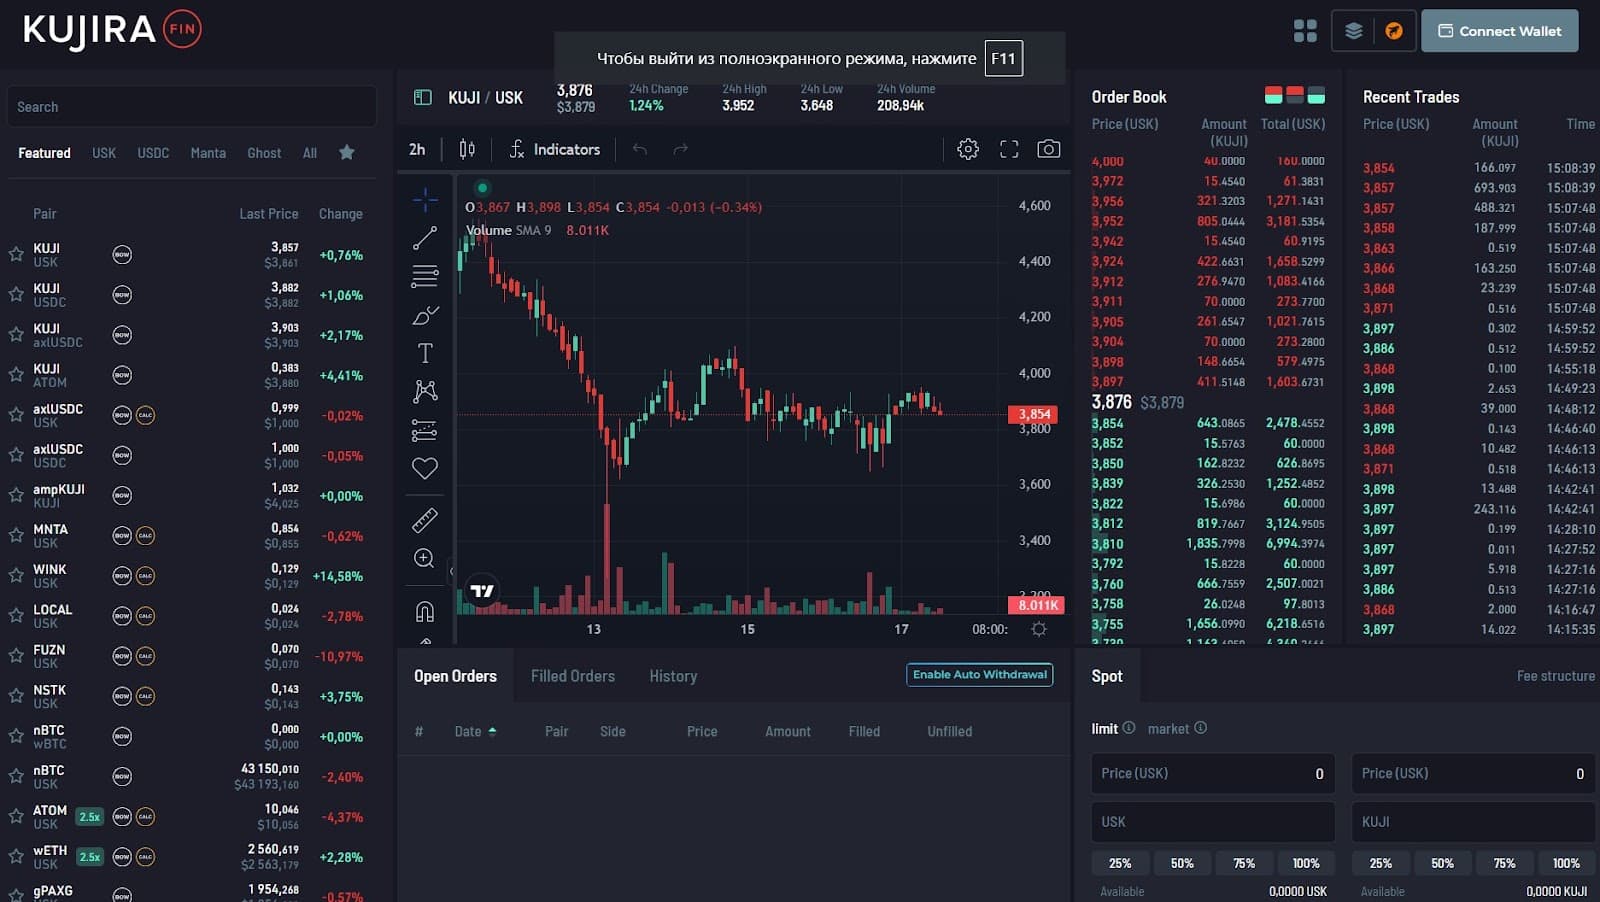The width and height of the screenshot is (1600, 902).
Task: Open the apps grid icon in header
Action: 1305,31
